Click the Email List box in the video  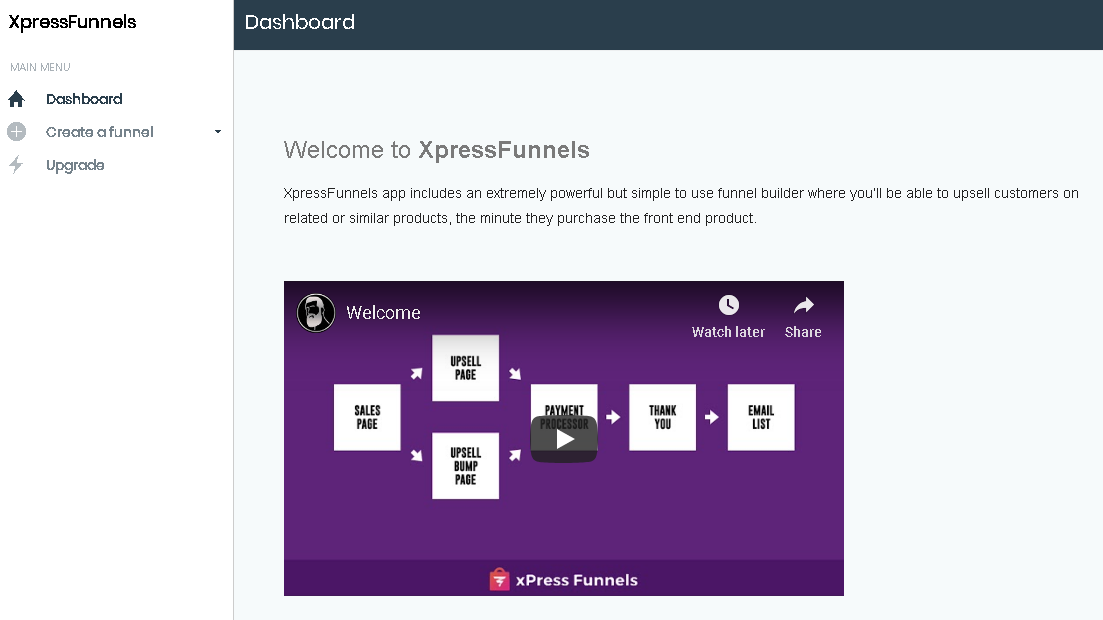pyautogui.click(x=761, y=417)
